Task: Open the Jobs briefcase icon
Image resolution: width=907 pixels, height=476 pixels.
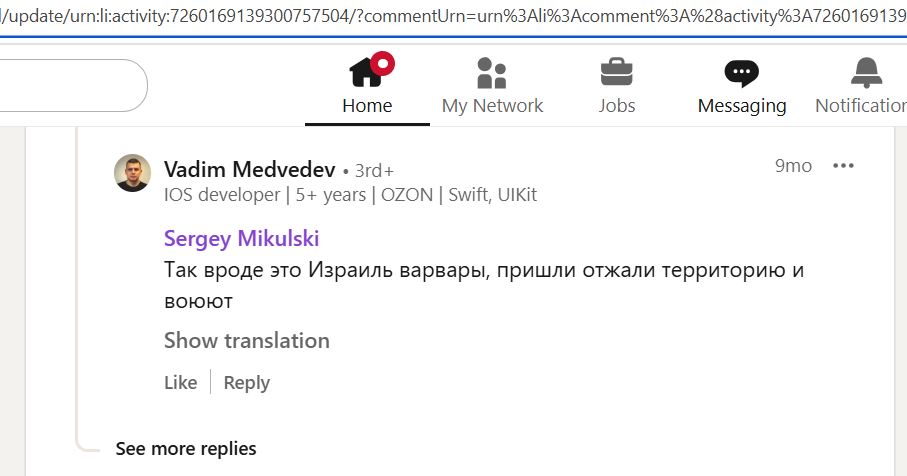Action: tap(617, 72)
